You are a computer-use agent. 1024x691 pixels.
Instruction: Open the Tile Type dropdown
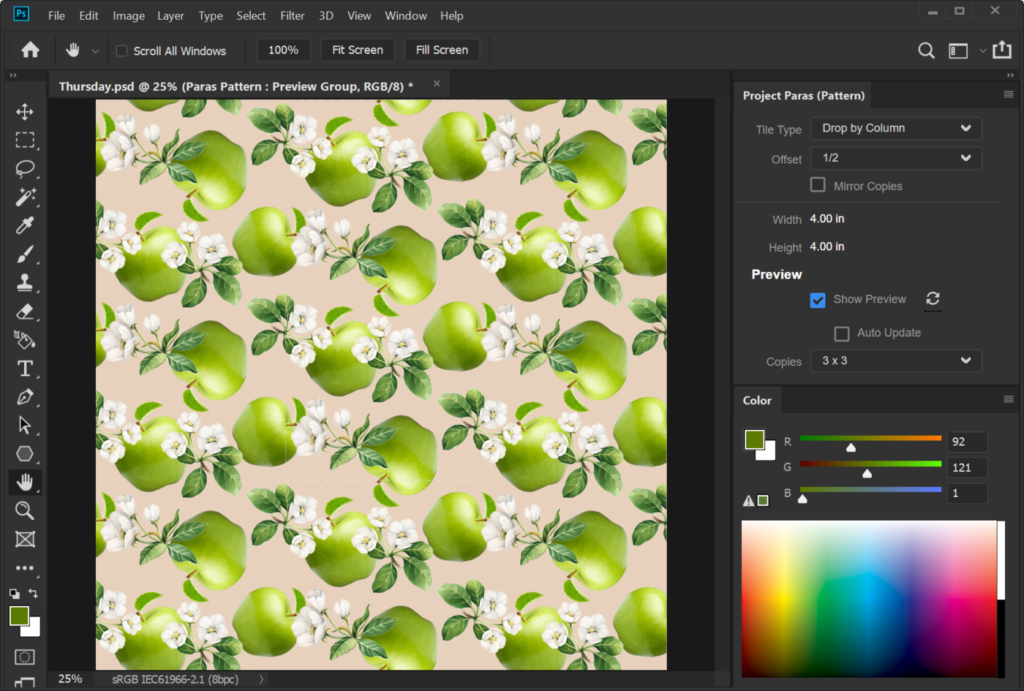896,129
